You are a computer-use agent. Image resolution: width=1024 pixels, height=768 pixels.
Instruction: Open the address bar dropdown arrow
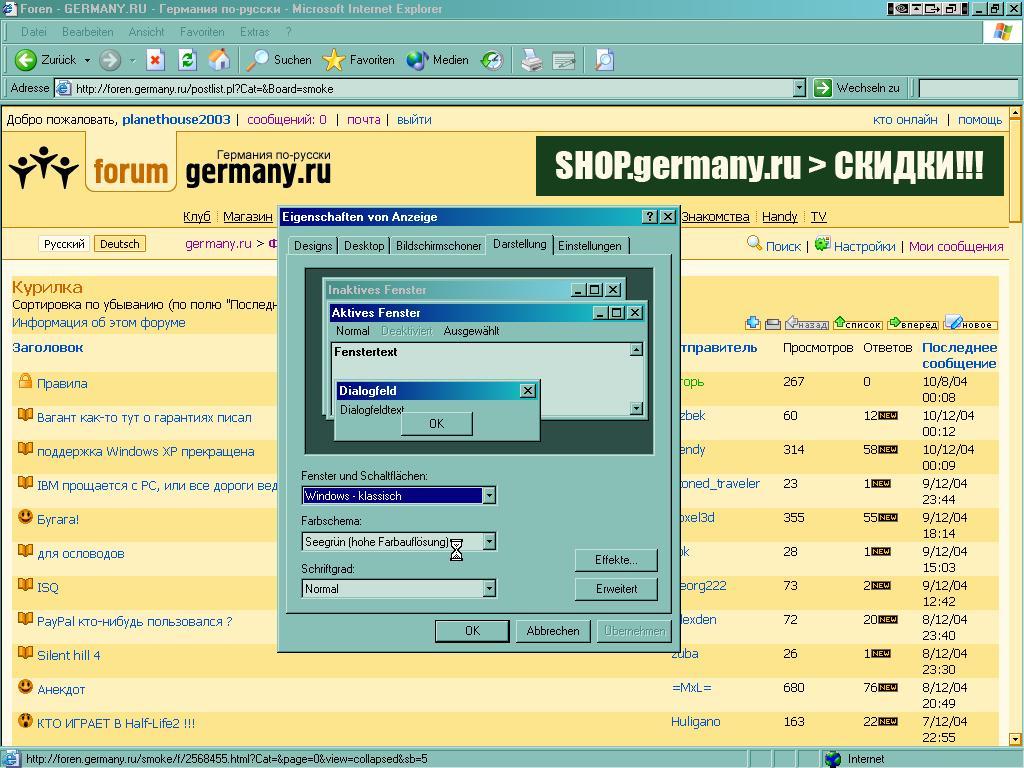pyautogui.click(x=799, y=88)
